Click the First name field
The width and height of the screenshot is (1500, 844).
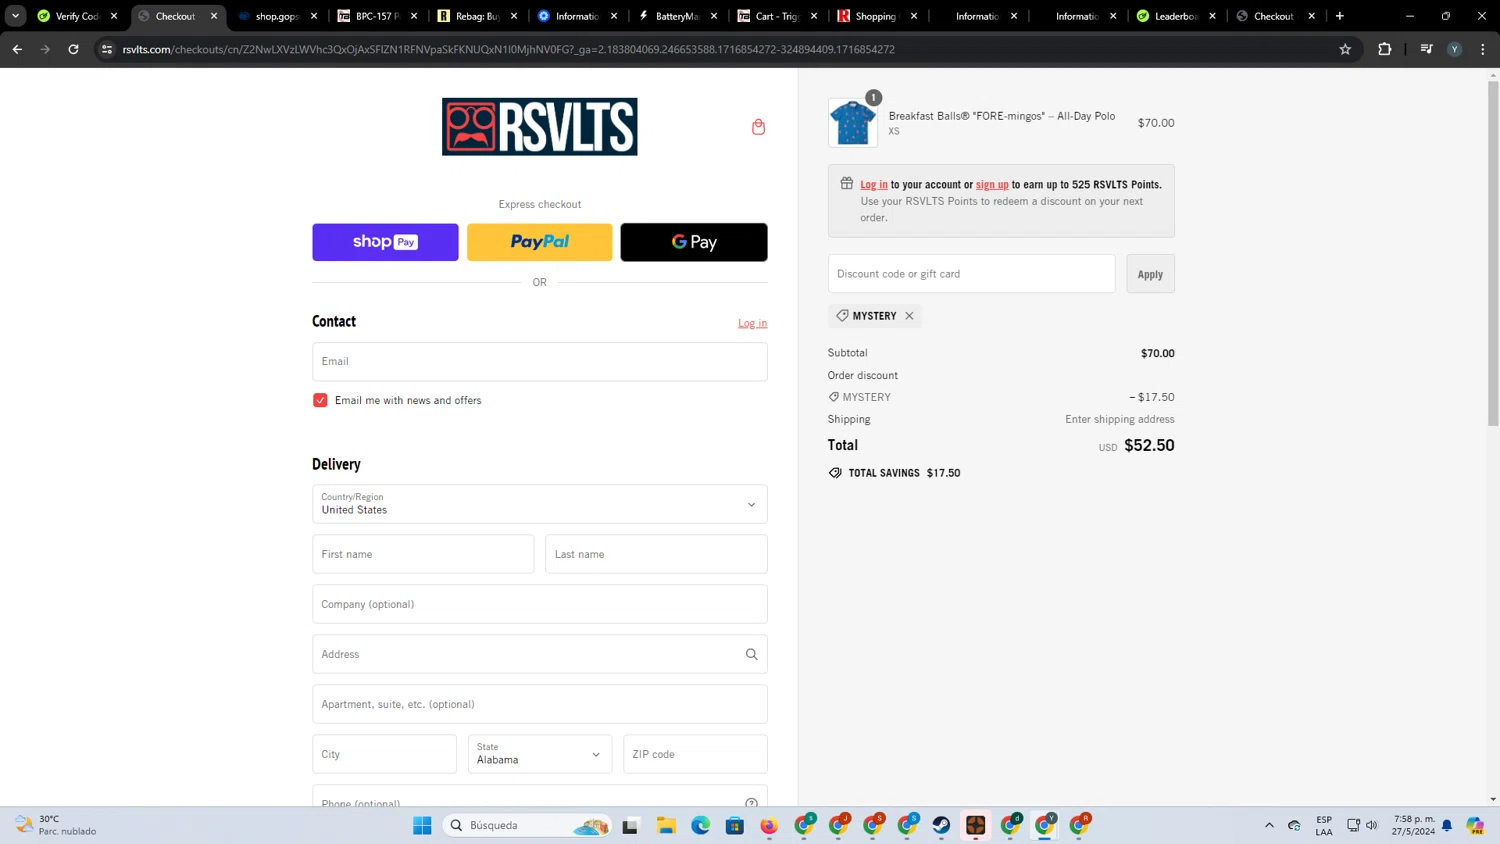tap(423, 554)
